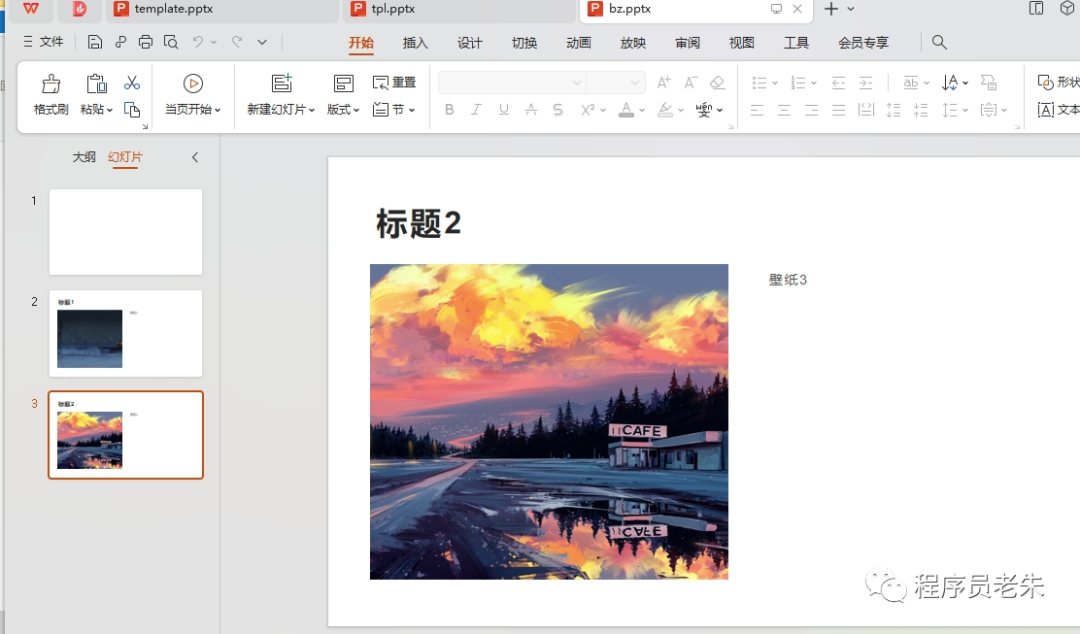Screen dimensions: 1080x634
Task: Click the Print Preview icon
Action: click(x=171, y=42)
